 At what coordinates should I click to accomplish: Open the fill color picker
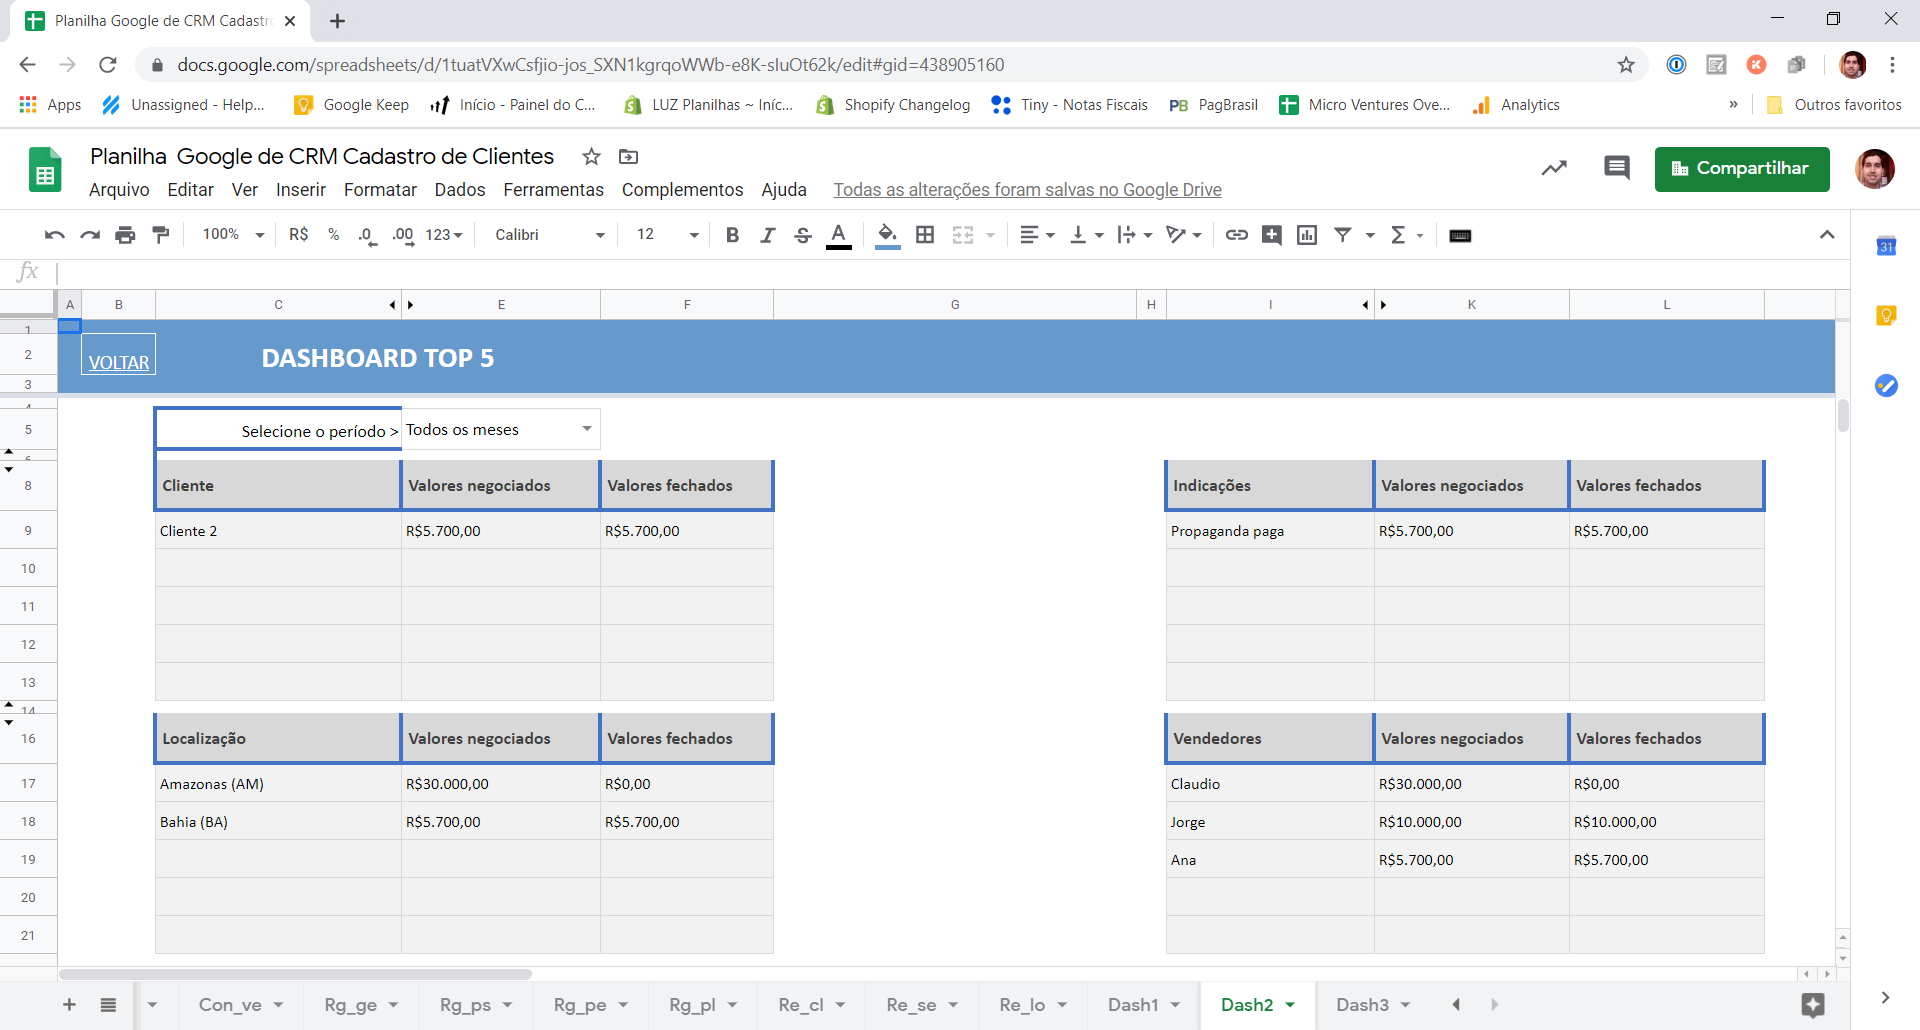click(887, 235)
